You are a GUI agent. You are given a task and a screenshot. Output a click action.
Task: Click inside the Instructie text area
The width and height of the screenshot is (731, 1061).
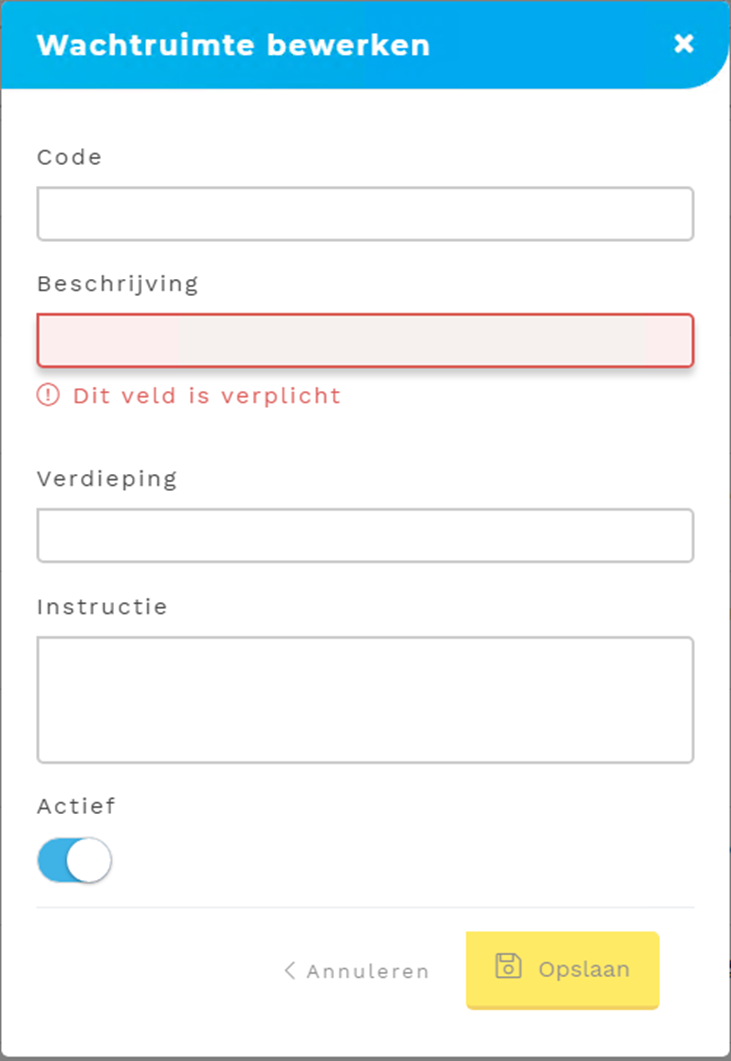[365, 700]
